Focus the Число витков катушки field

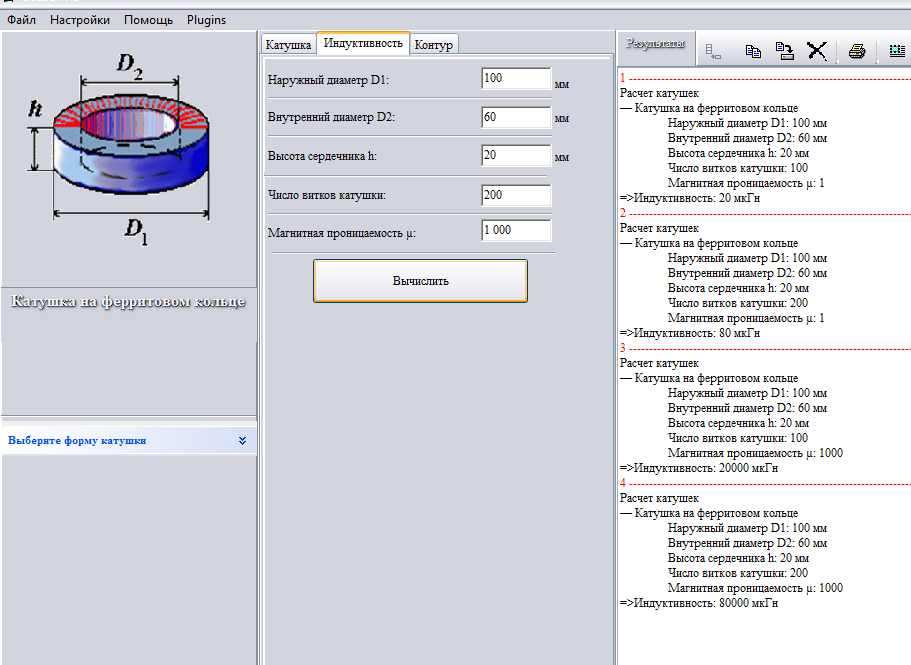click(515, 195)
